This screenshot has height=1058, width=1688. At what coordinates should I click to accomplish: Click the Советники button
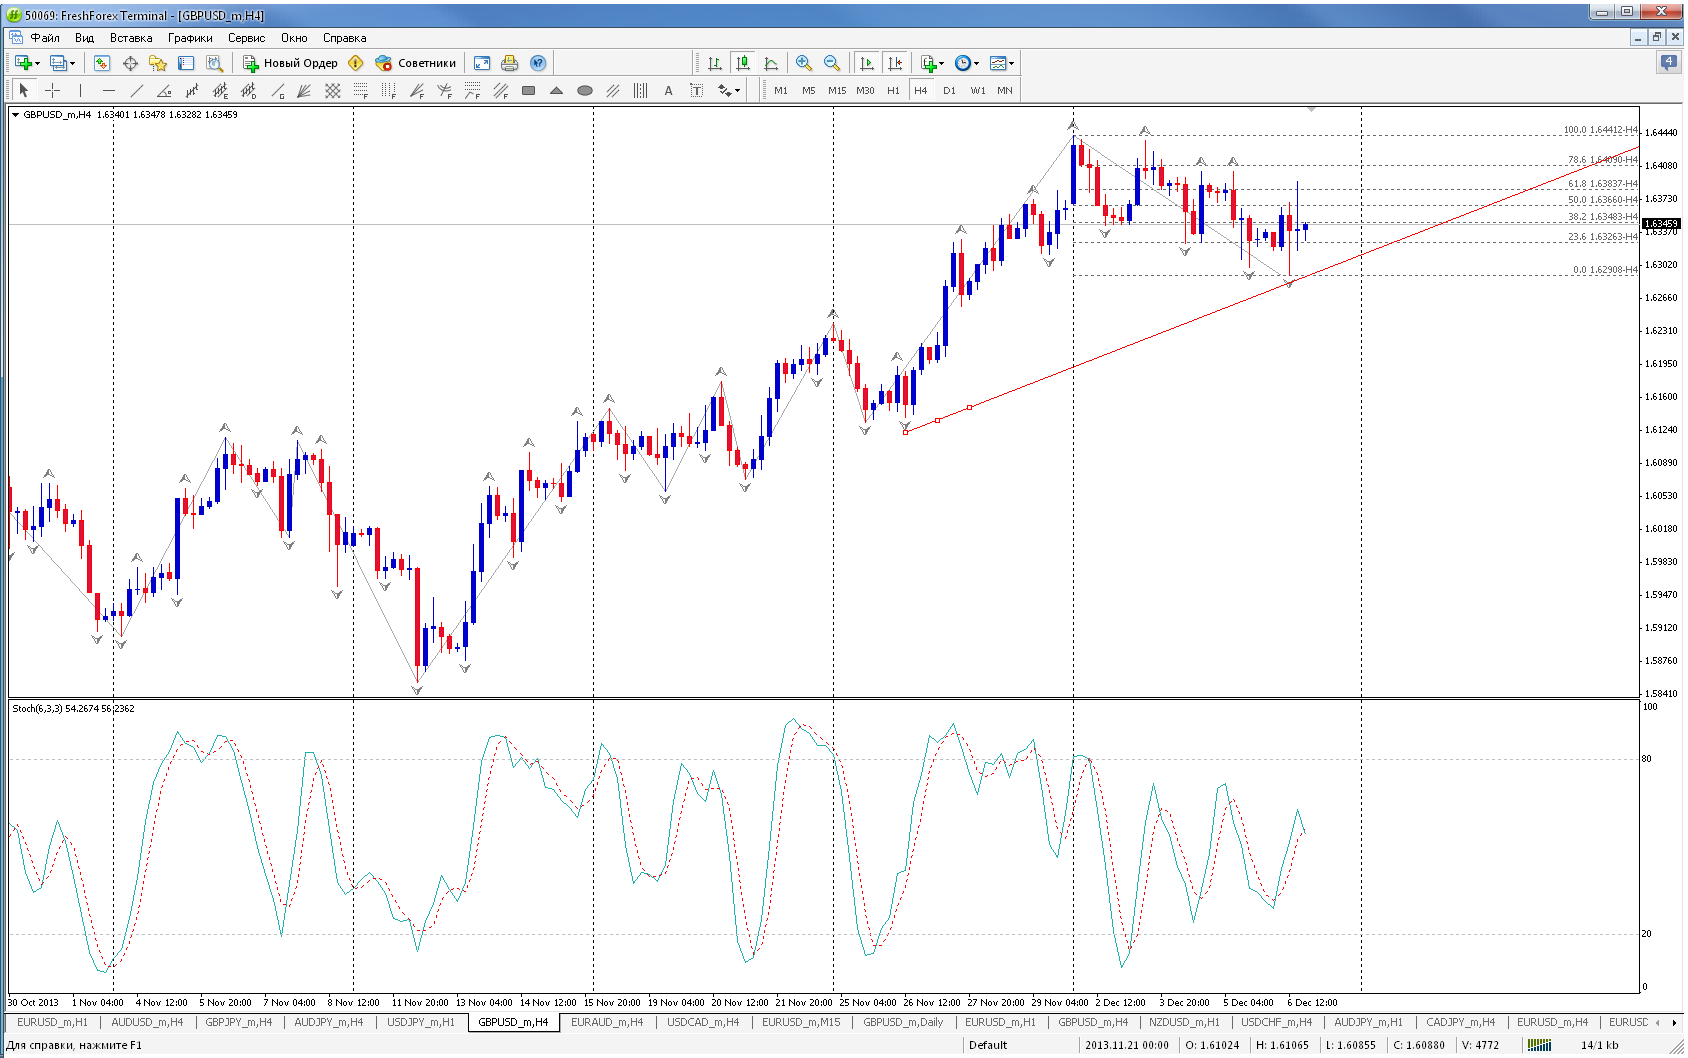point(416,63)
